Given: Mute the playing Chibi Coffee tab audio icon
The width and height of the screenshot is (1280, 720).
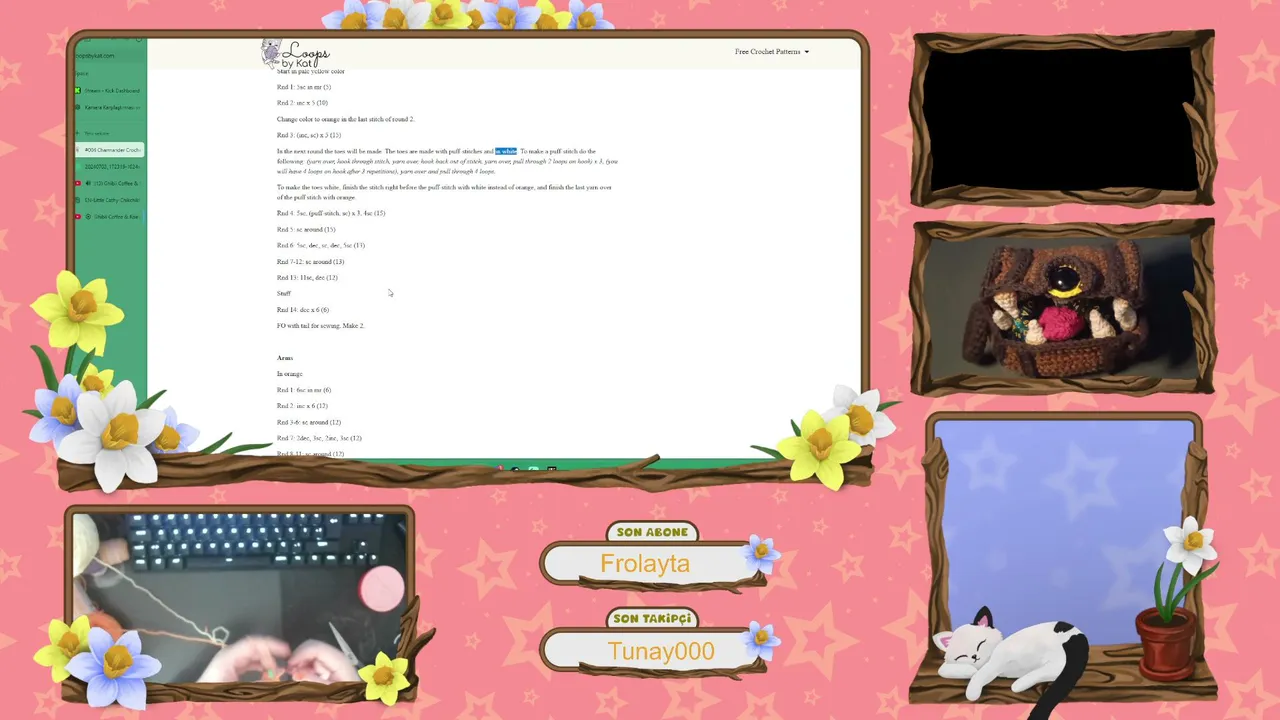Looking at the screenshot, I should (88, 183).
